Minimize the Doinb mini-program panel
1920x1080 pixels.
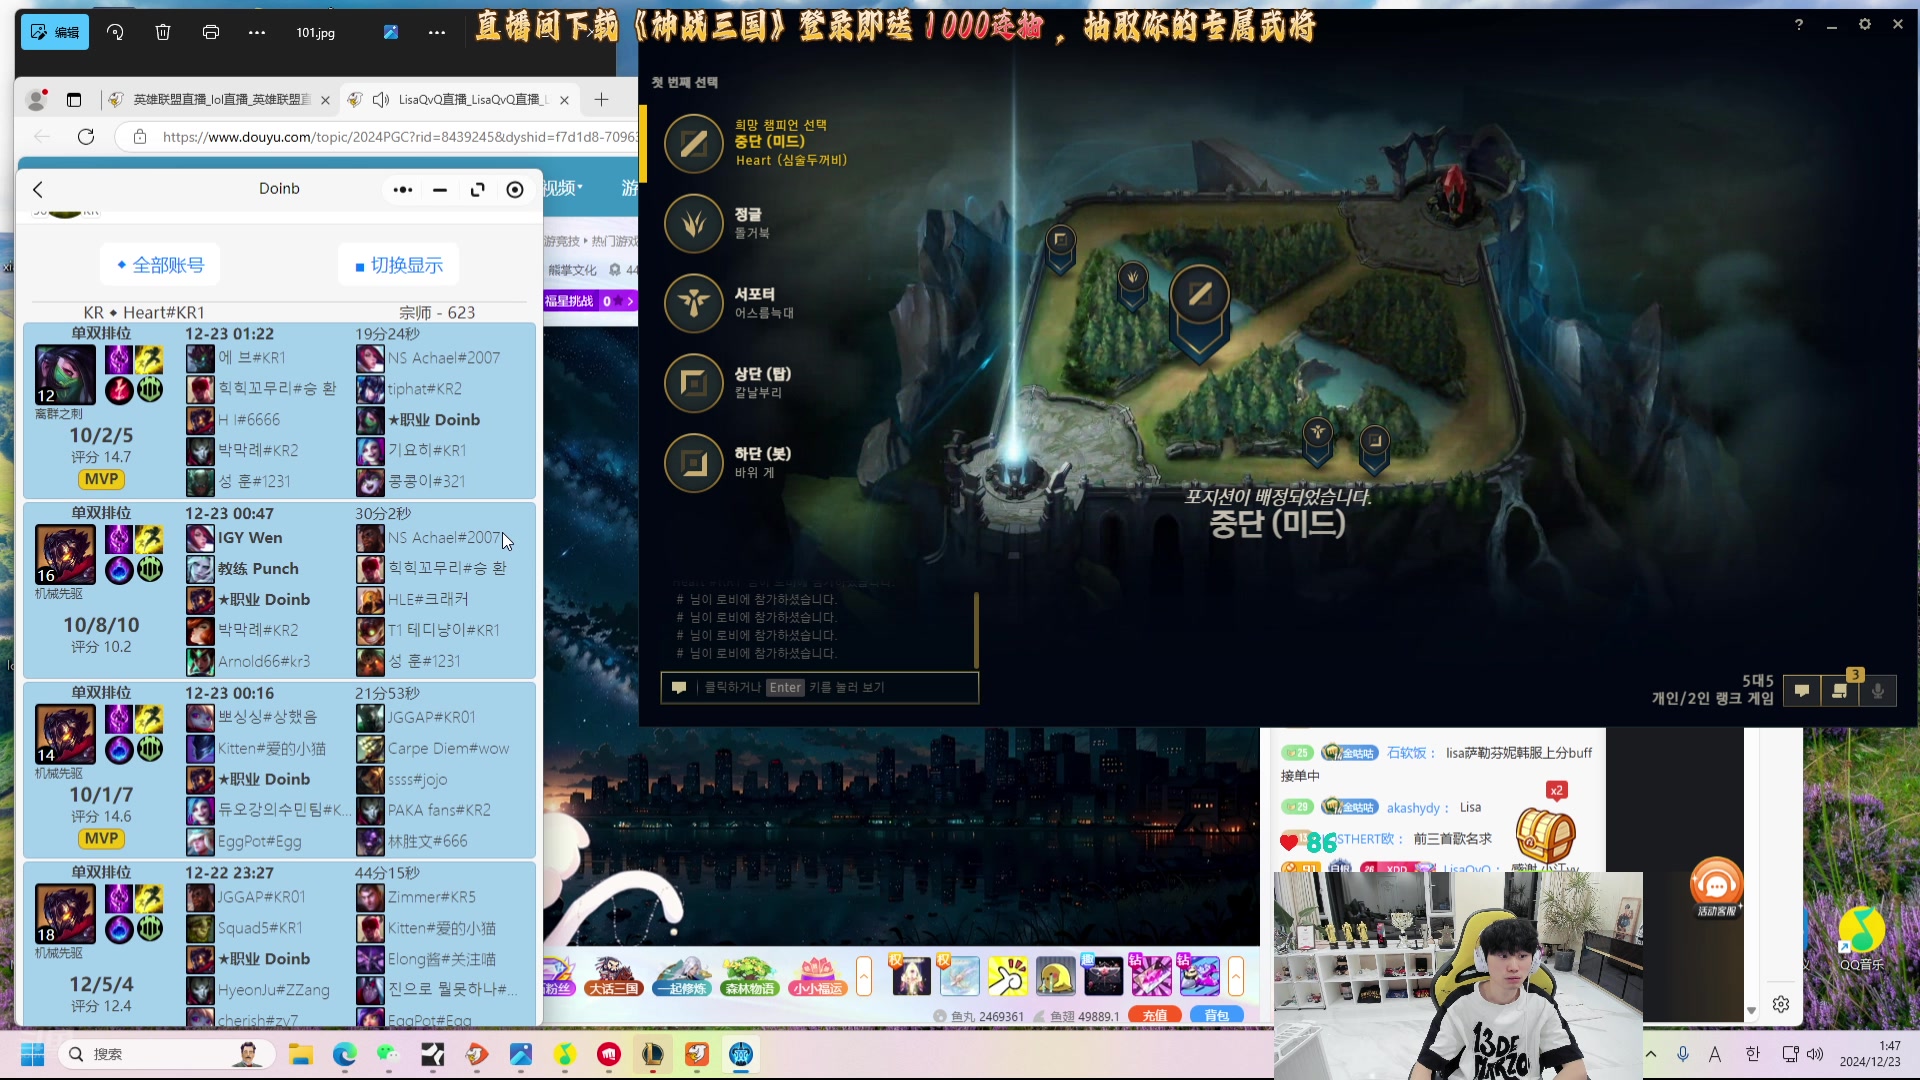point(440,189)
